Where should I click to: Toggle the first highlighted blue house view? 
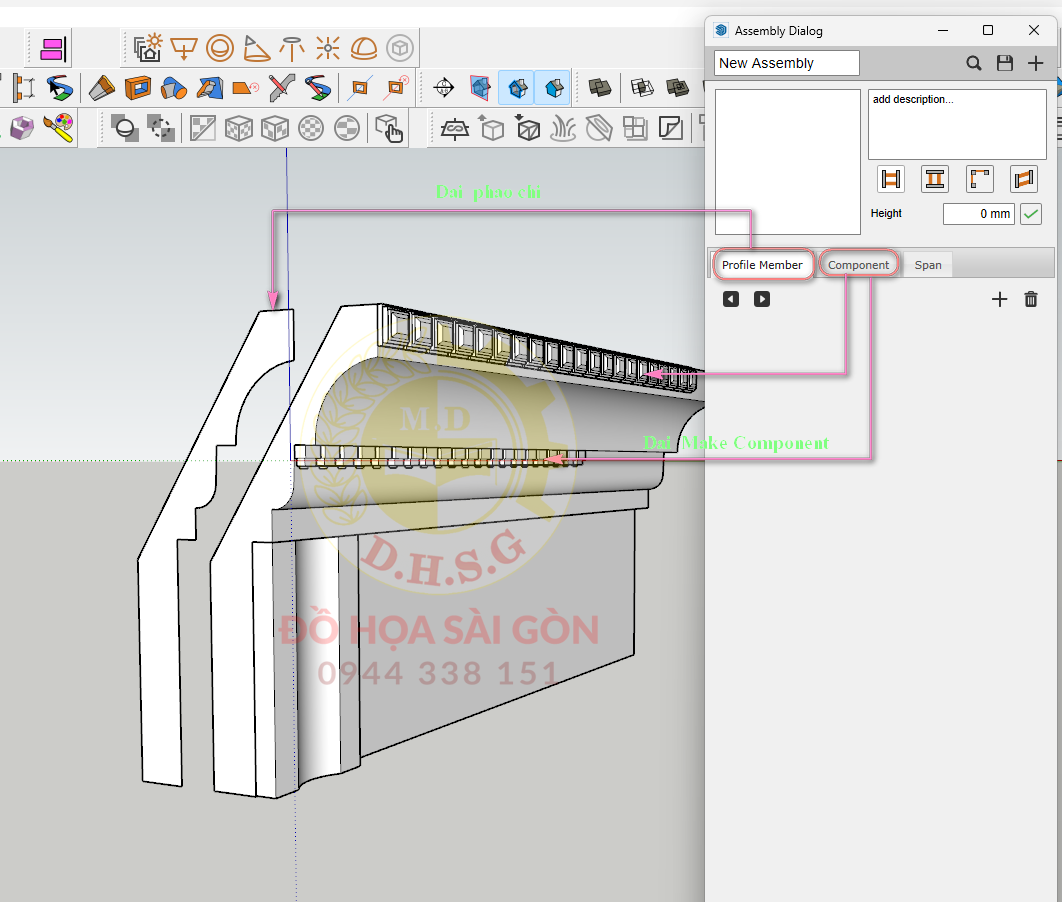click(x=516, y=88)
